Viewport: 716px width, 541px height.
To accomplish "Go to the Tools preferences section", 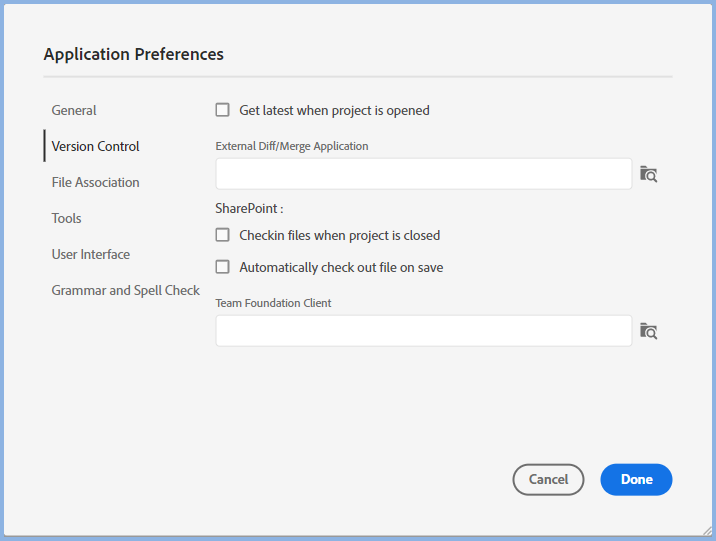I will point(67,218).
